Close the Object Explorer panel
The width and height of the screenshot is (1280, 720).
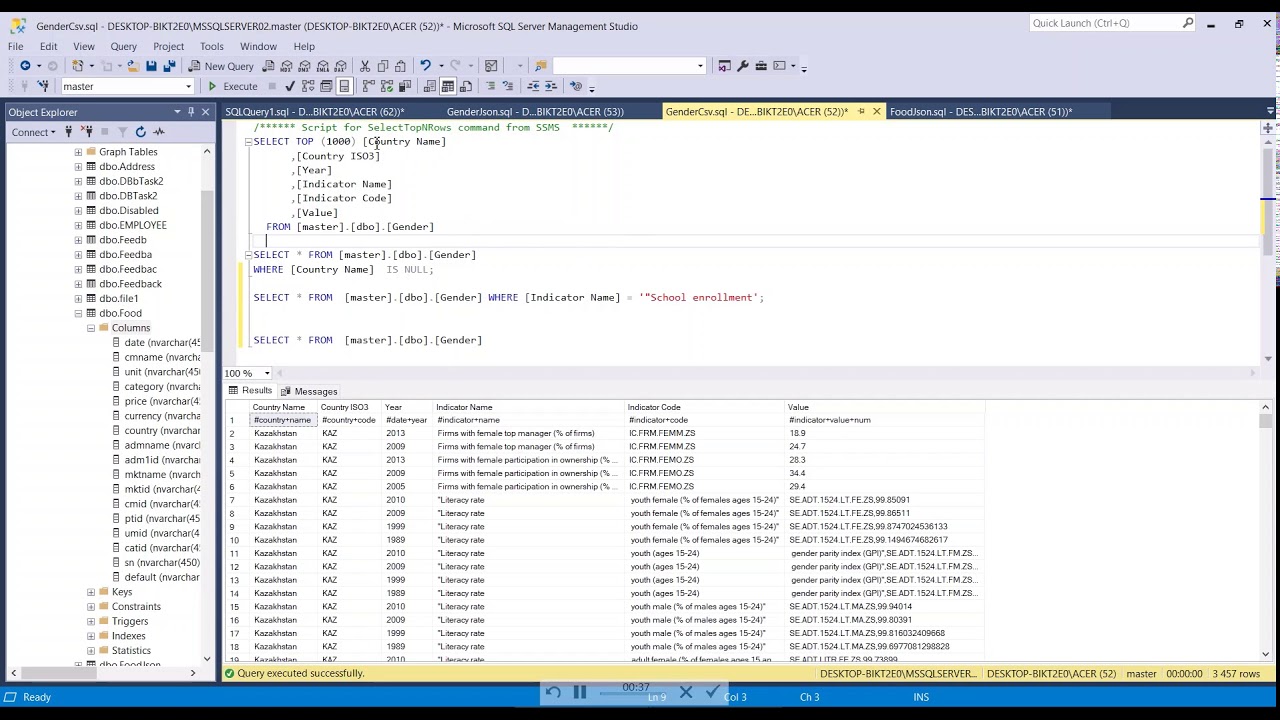coord(205,112)
